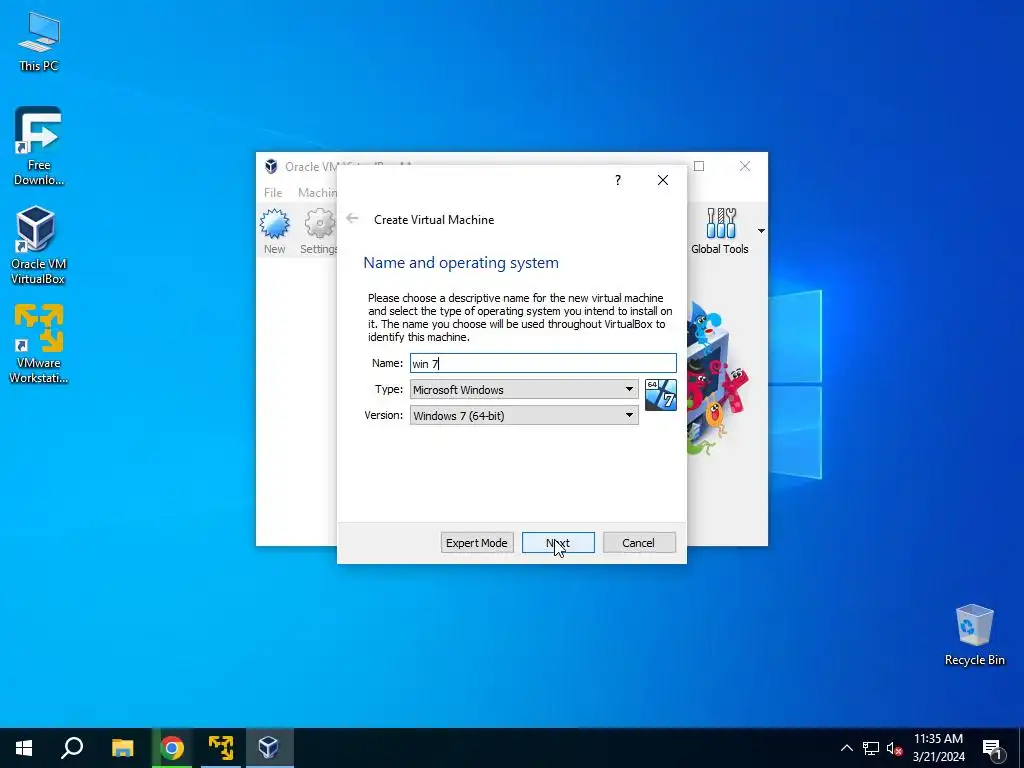Open taskbar Search
Image resolution: width=1024 pixels, height=768 pixels.
point(72,748)
